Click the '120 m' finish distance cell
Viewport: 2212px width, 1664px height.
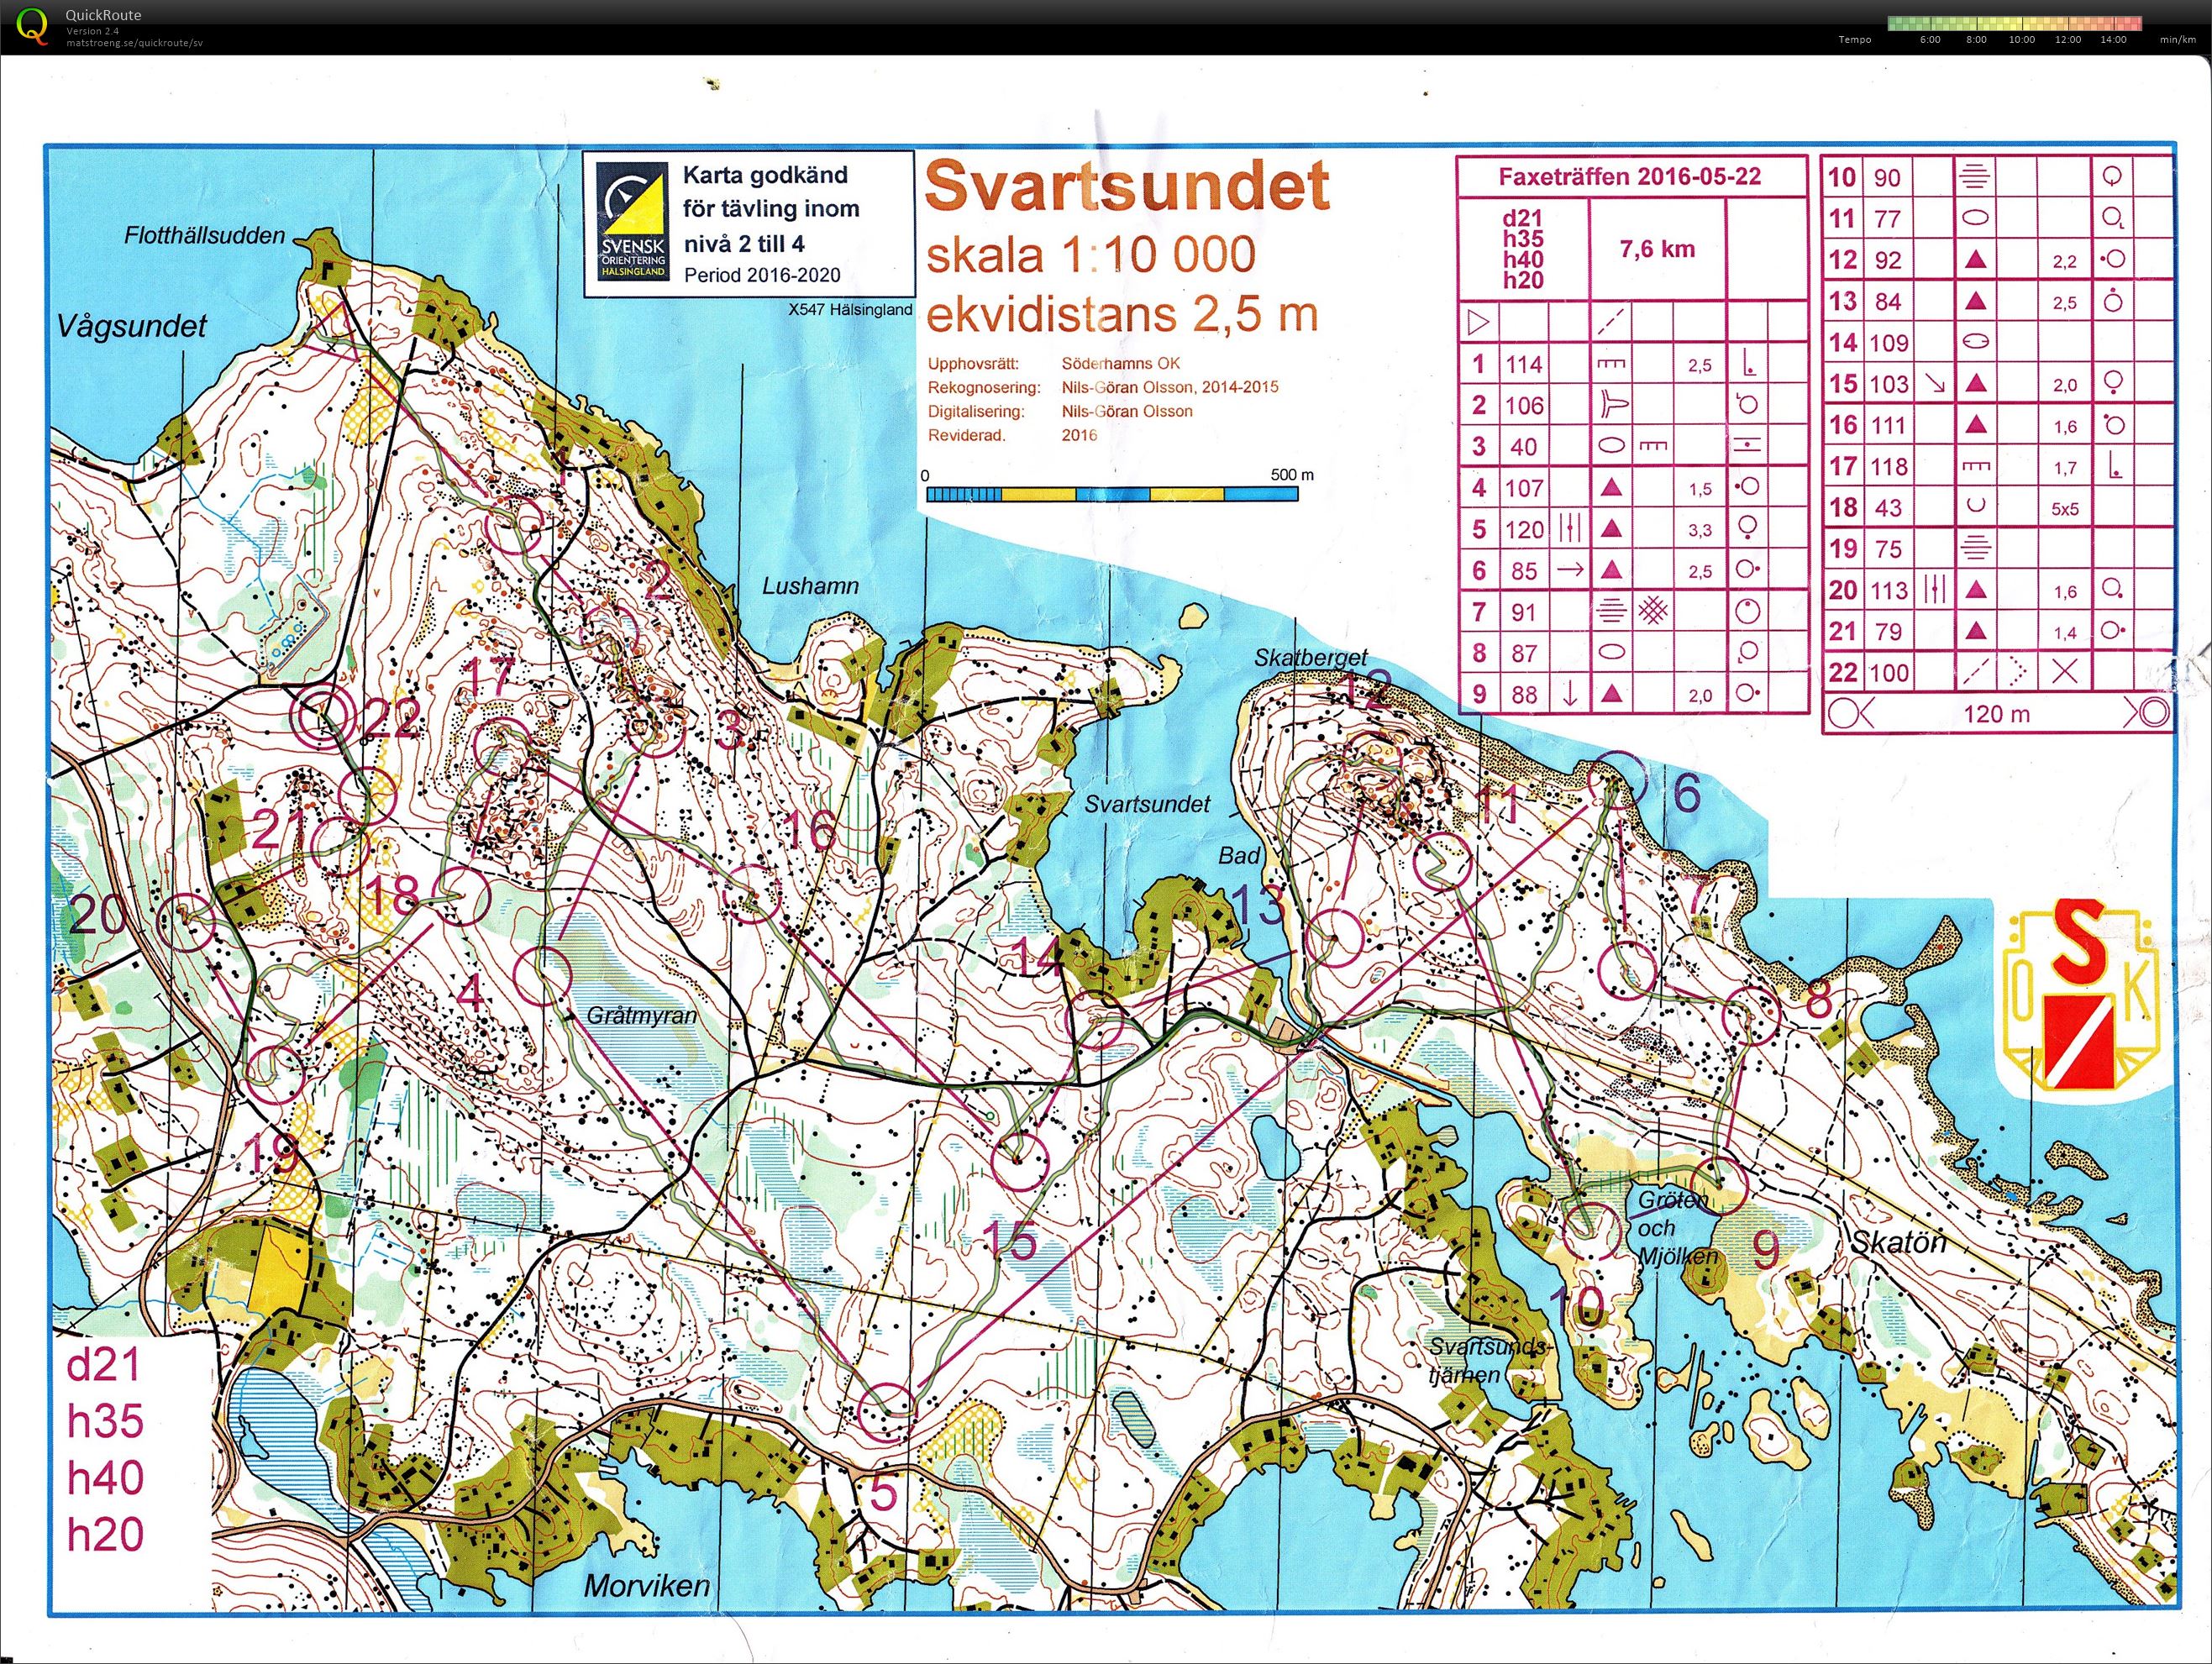1996,713
